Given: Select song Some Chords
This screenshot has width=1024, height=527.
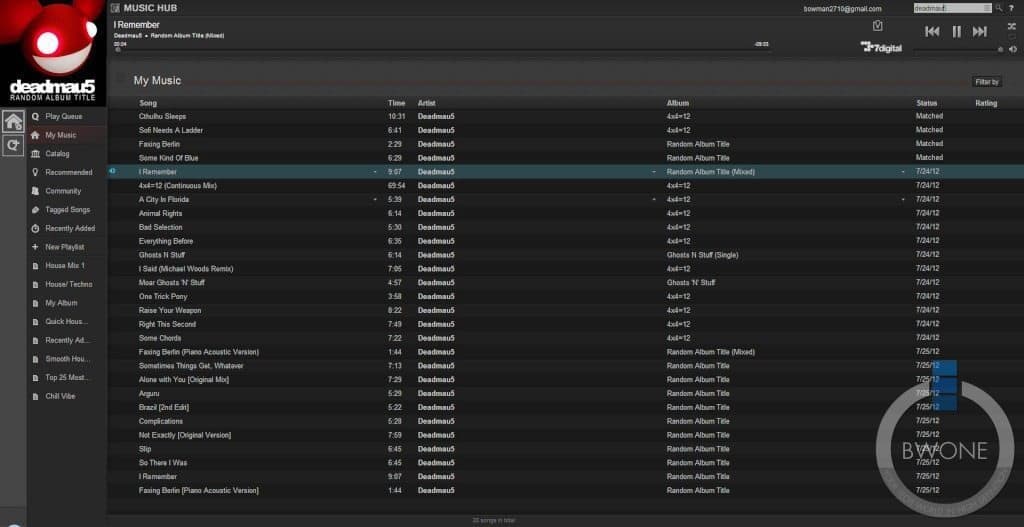Looking at the screenshot, I should [160, 338].
